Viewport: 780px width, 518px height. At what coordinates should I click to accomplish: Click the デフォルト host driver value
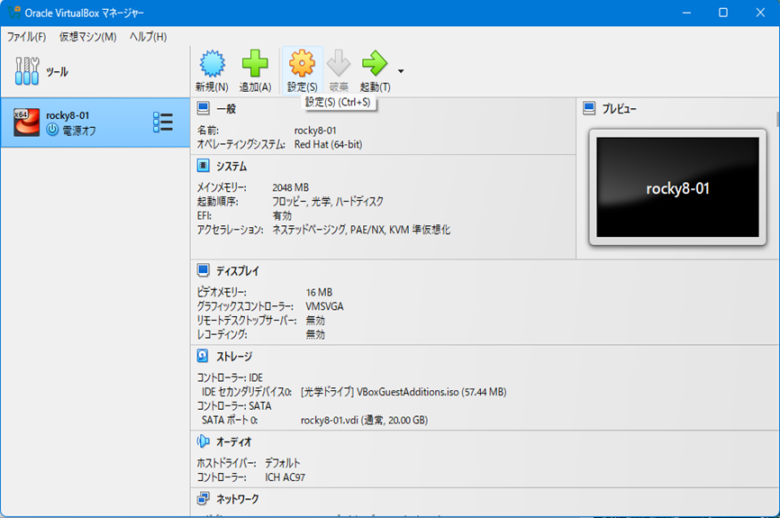[282, 463]
